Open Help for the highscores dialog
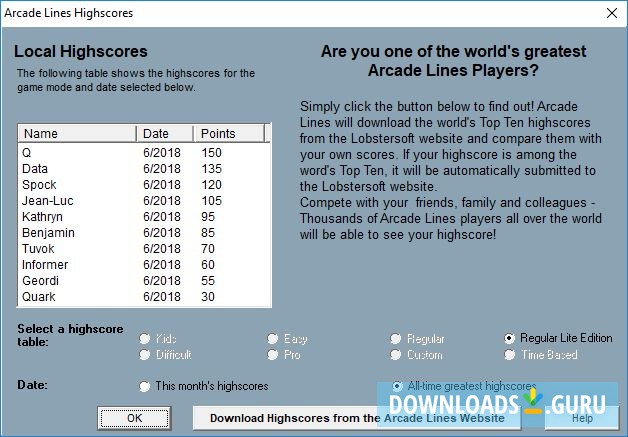Viewport: 628px width, 437px height. (x=582, y=418)
